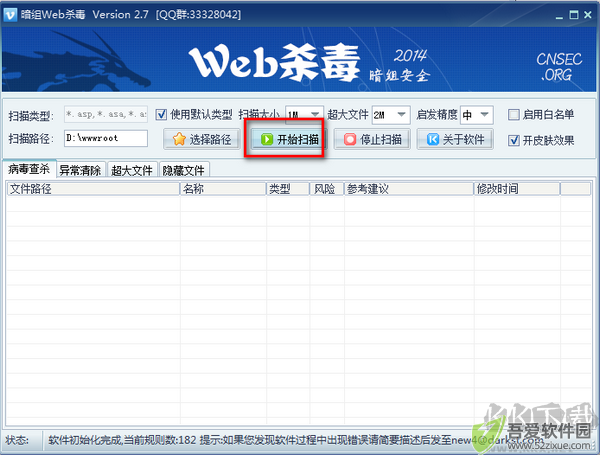600x455 pixels.
Task: Click status text 软件初始化完成,当前规则数:182
Action: pos(122,440)
